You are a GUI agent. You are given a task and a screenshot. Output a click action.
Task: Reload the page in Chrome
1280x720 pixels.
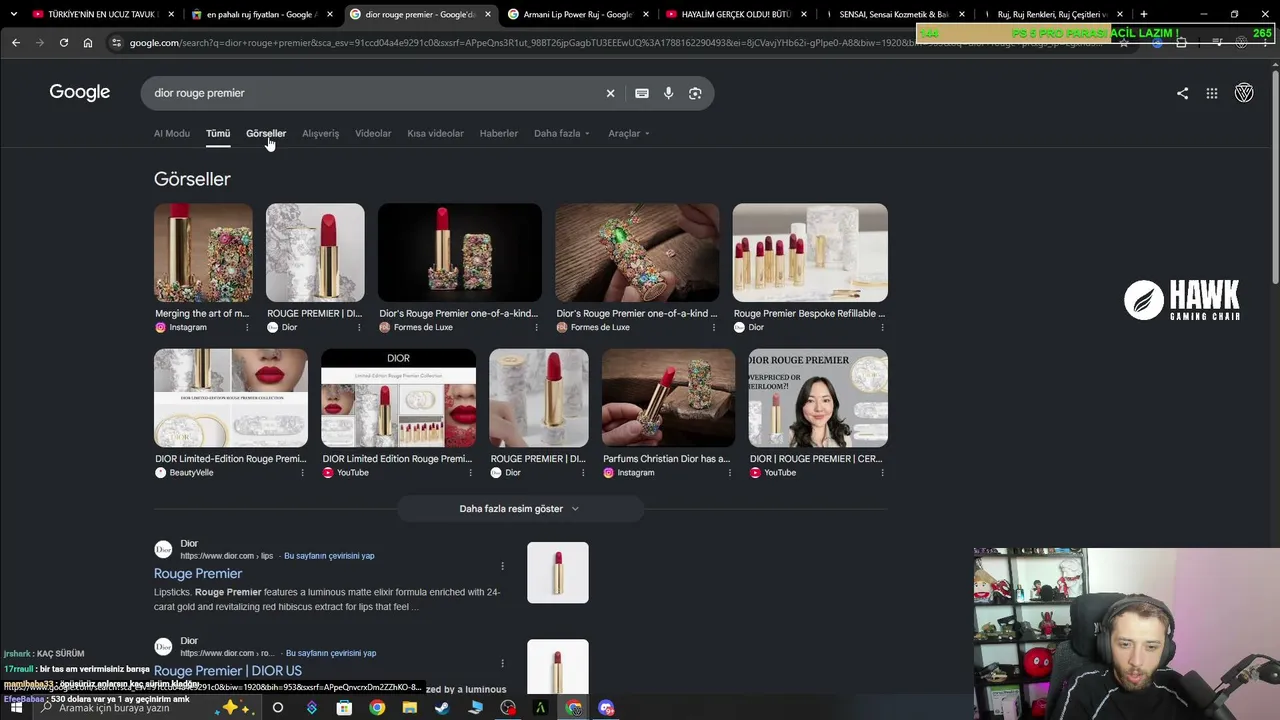[x=63, y=43]
